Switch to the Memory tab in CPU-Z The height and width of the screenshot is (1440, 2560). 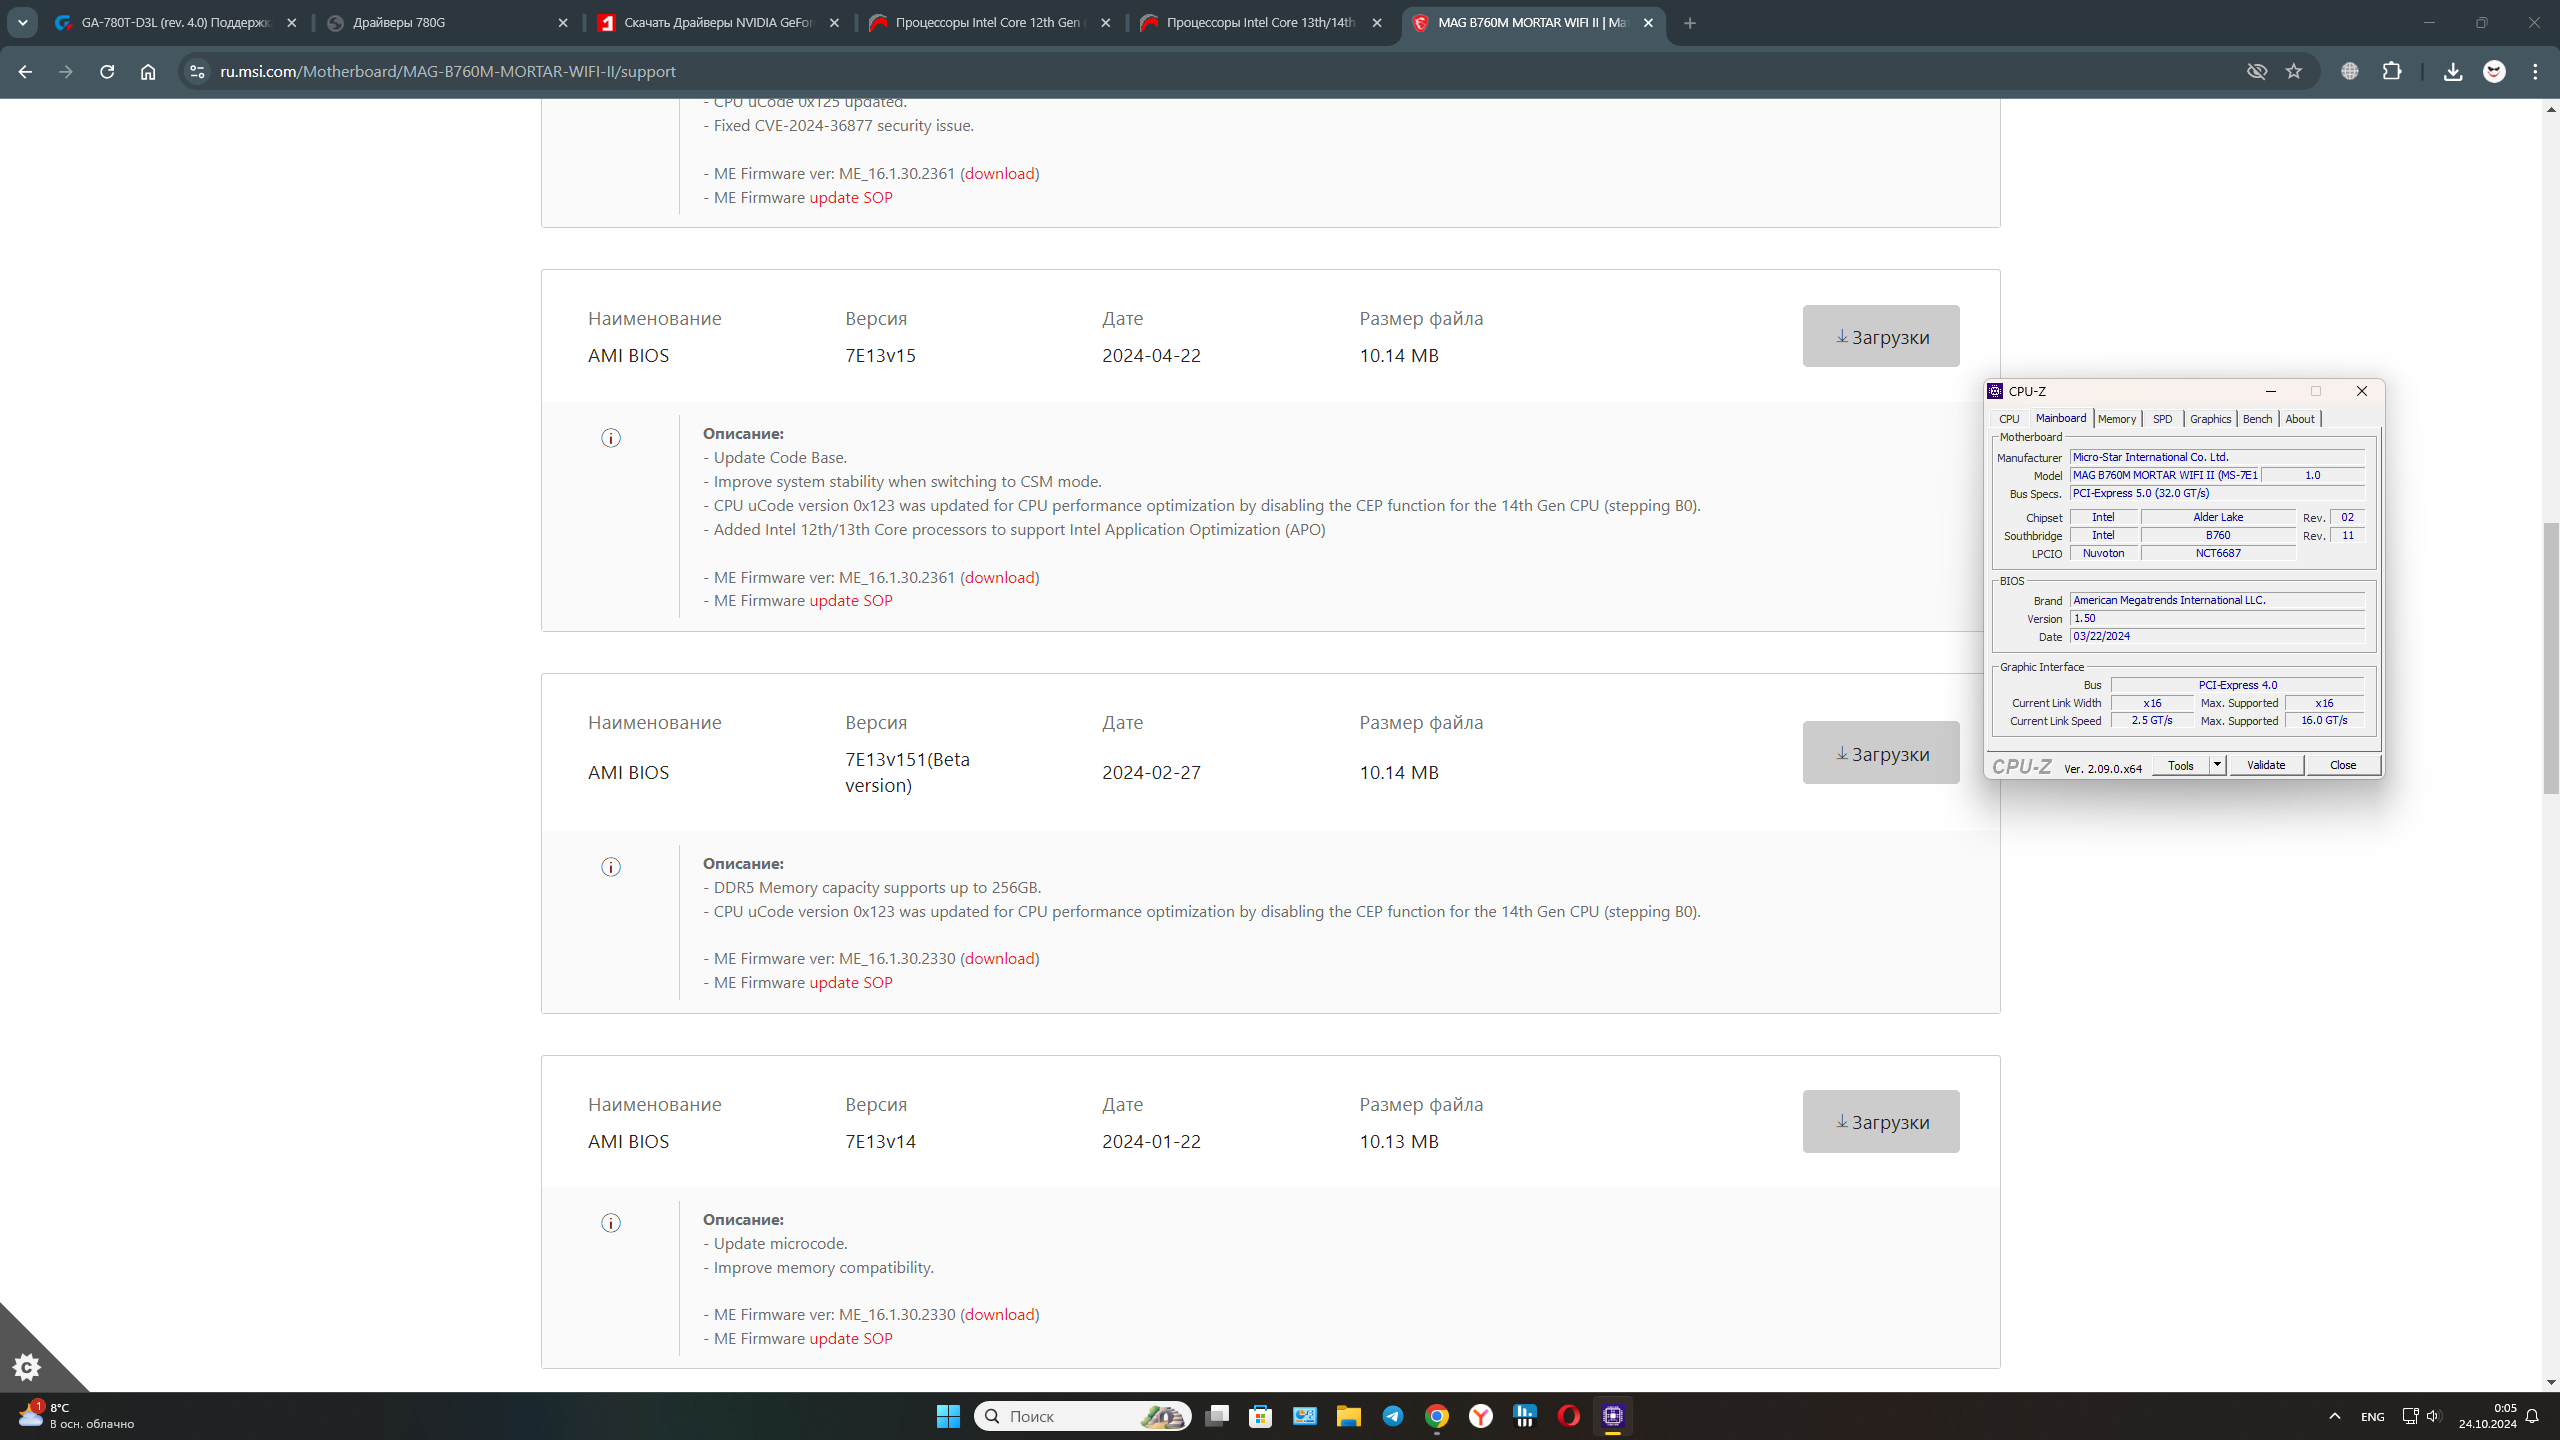(x=2116, y=419)
